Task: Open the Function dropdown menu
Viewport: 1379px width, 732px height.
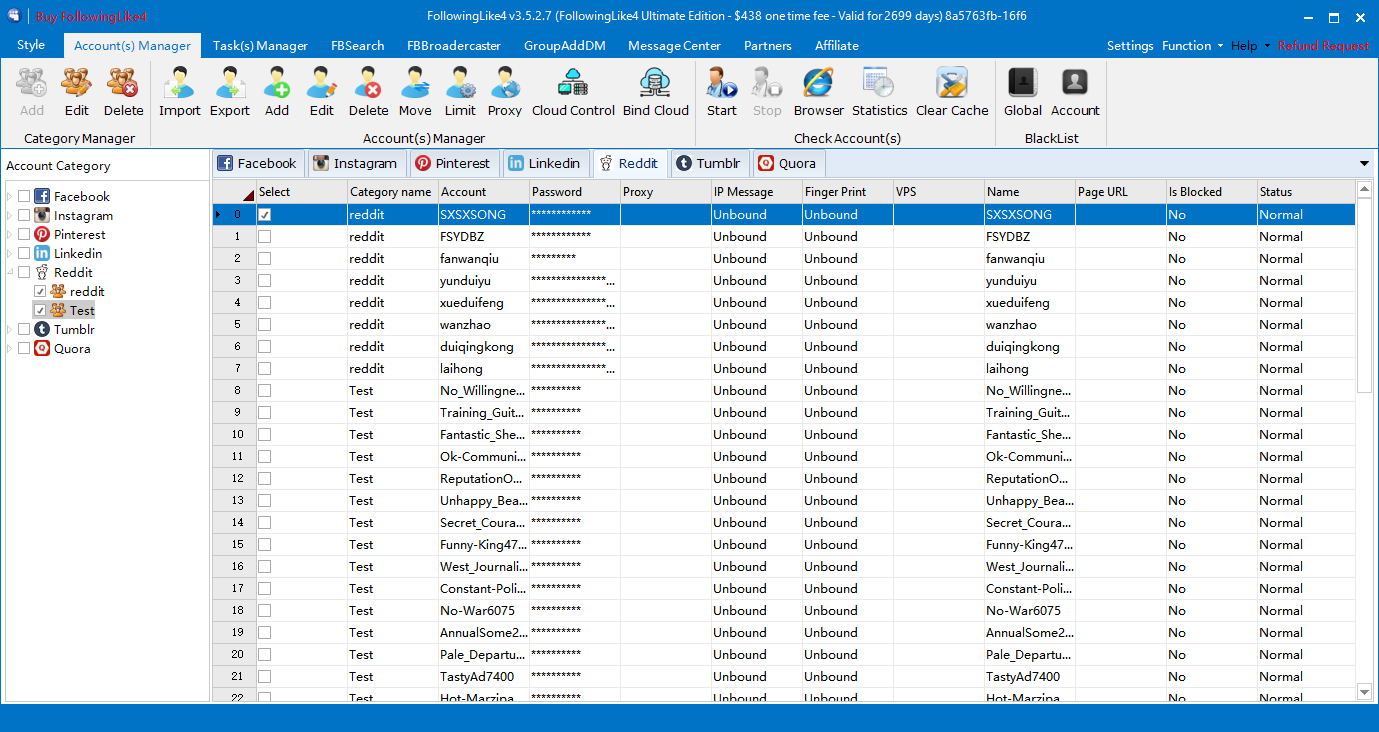Action: [1192, 46]
